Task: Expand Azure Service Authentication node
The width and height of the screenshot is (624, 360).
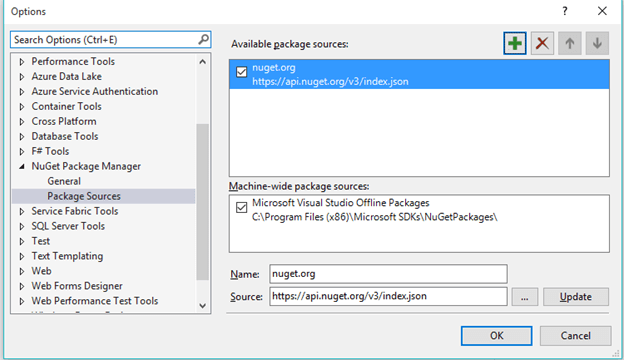Action: 22,92
